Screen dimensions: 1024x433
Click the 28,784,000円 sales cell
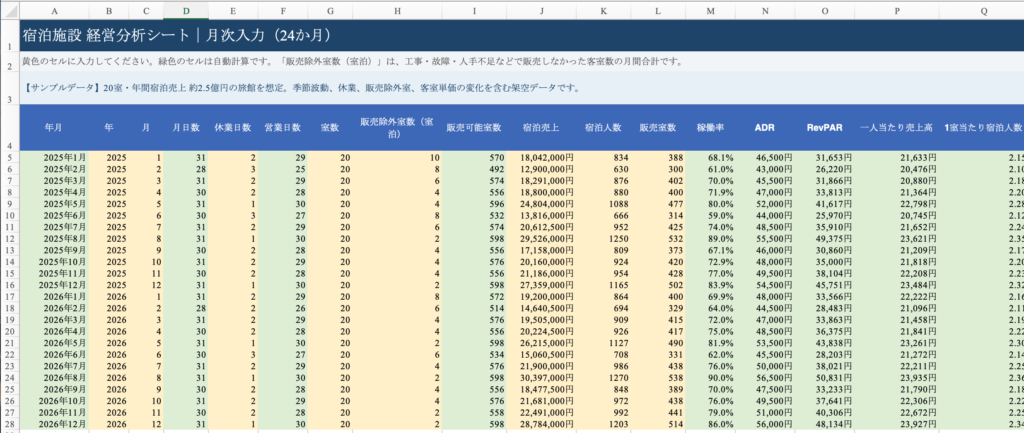[x=541, y=424]
